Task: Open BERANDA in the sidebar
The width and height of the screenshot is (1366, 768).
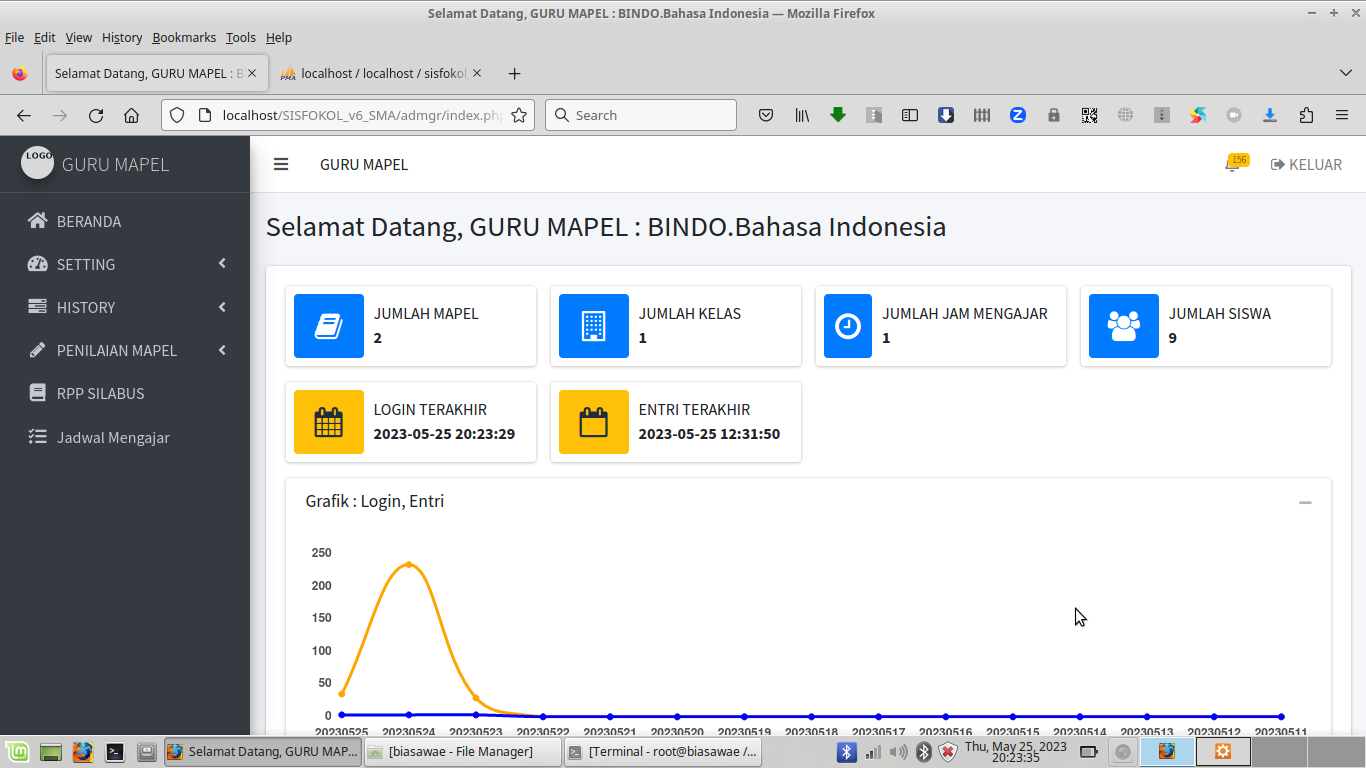Action: coord(125,221)
